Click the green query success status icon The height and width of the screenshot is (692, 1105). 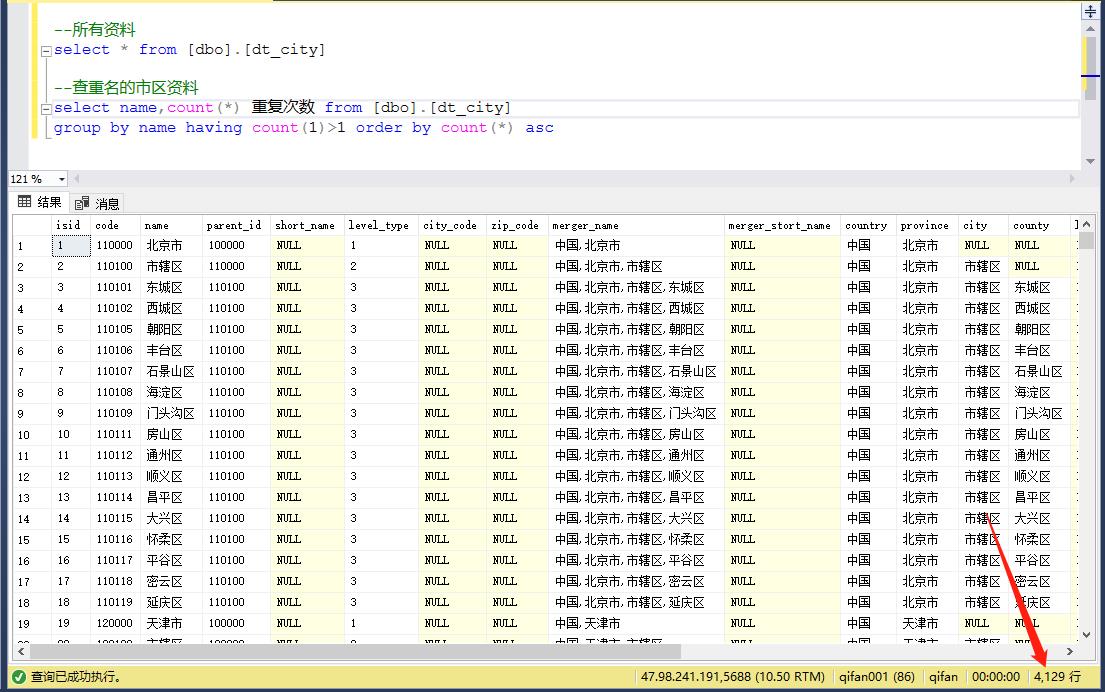point(19,677)
